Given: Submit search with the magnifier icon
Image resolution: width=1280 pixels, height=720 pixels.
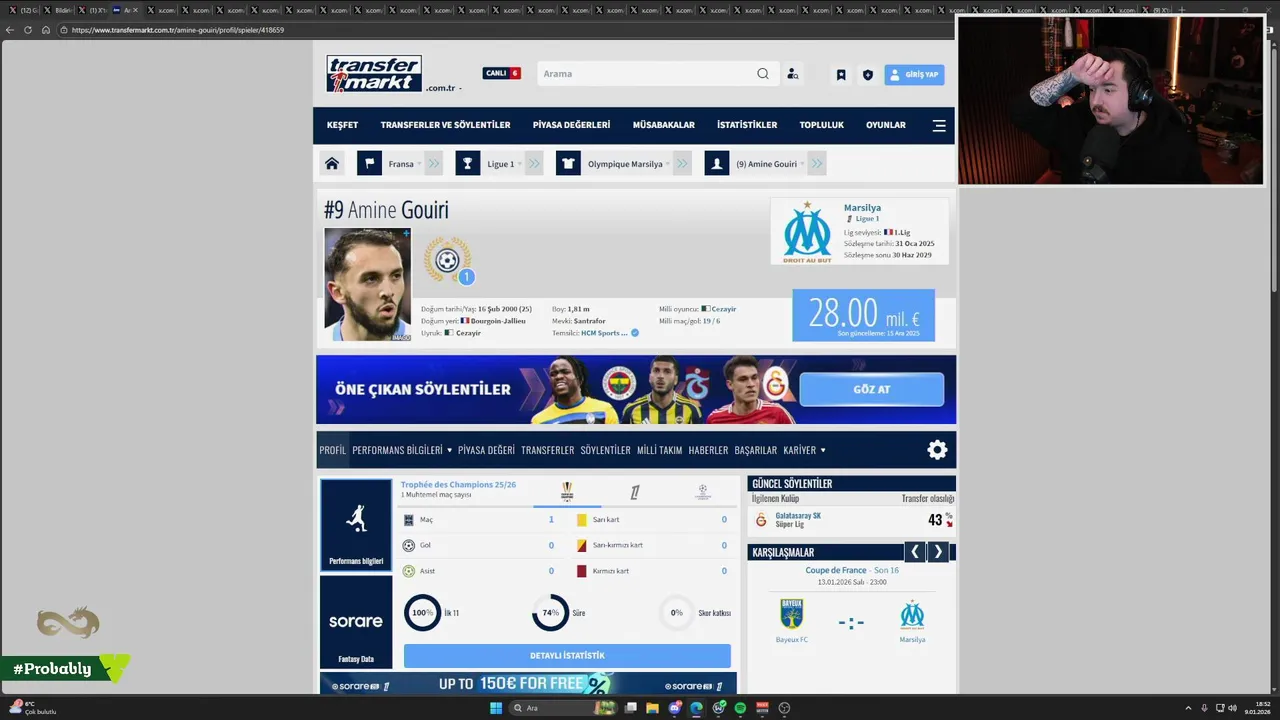Looking at the screenshot, I should [x=763, y=73].
